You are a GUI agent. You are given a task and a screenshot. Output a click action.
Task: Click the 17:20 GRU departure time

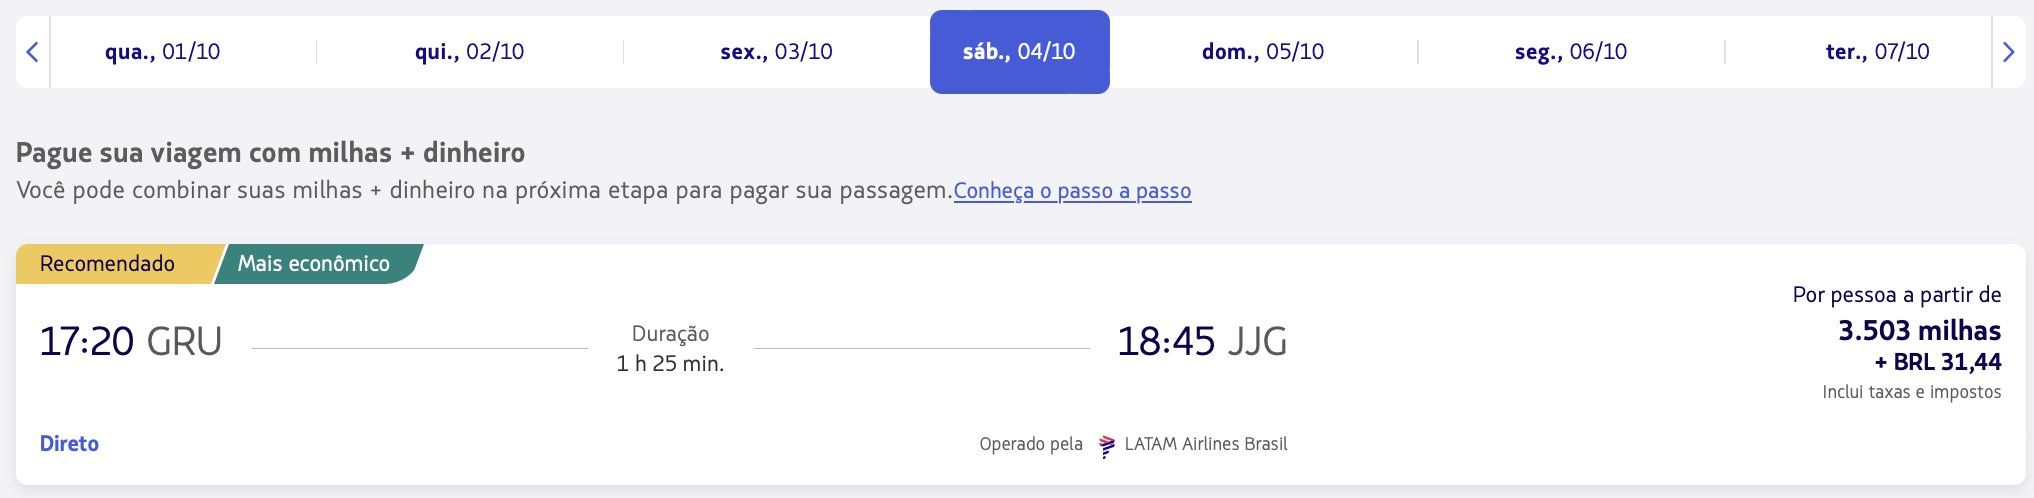(130, 342)
